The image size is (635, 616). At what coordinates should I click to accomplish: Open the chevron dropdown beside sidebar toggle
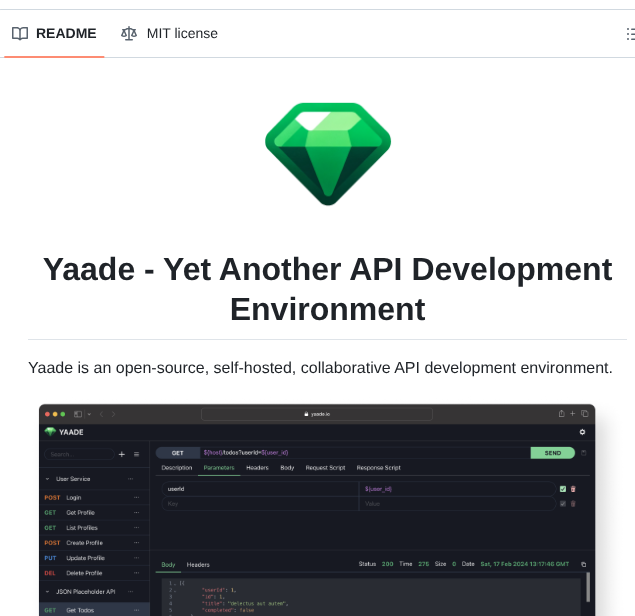tap(89, 414)
